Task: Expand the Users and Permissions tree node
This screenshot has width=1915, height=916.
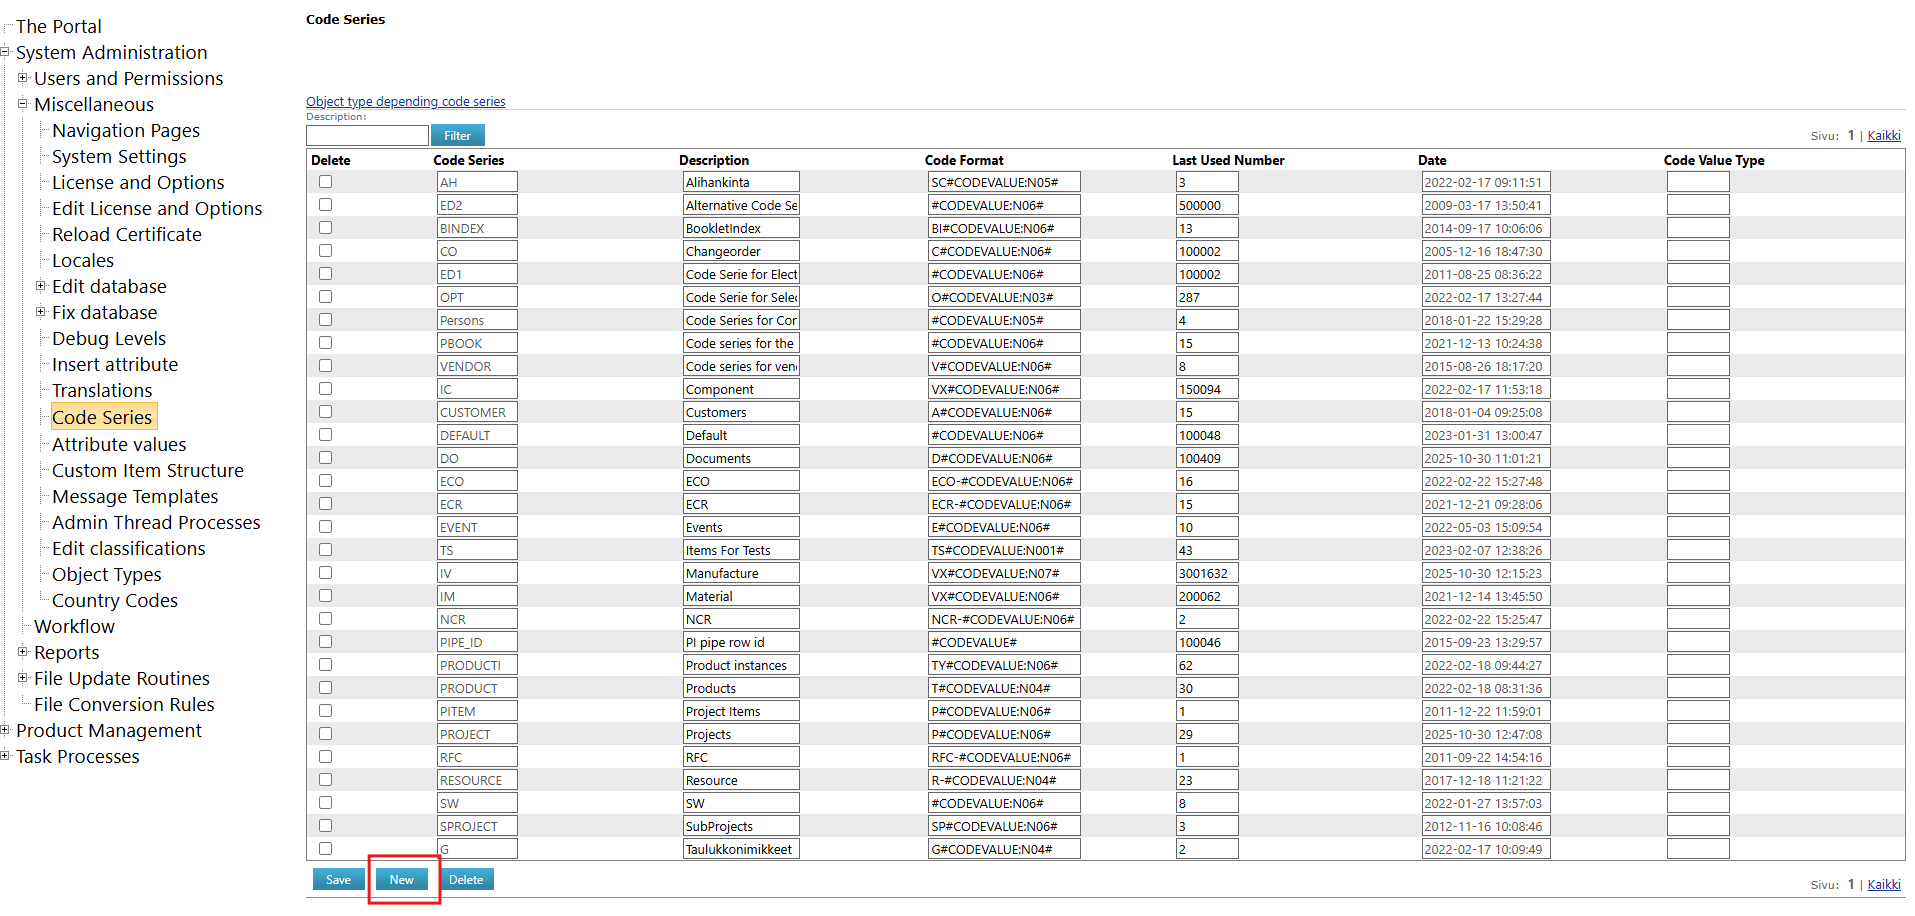Action: pyautogui.click(x=22, y=78)
